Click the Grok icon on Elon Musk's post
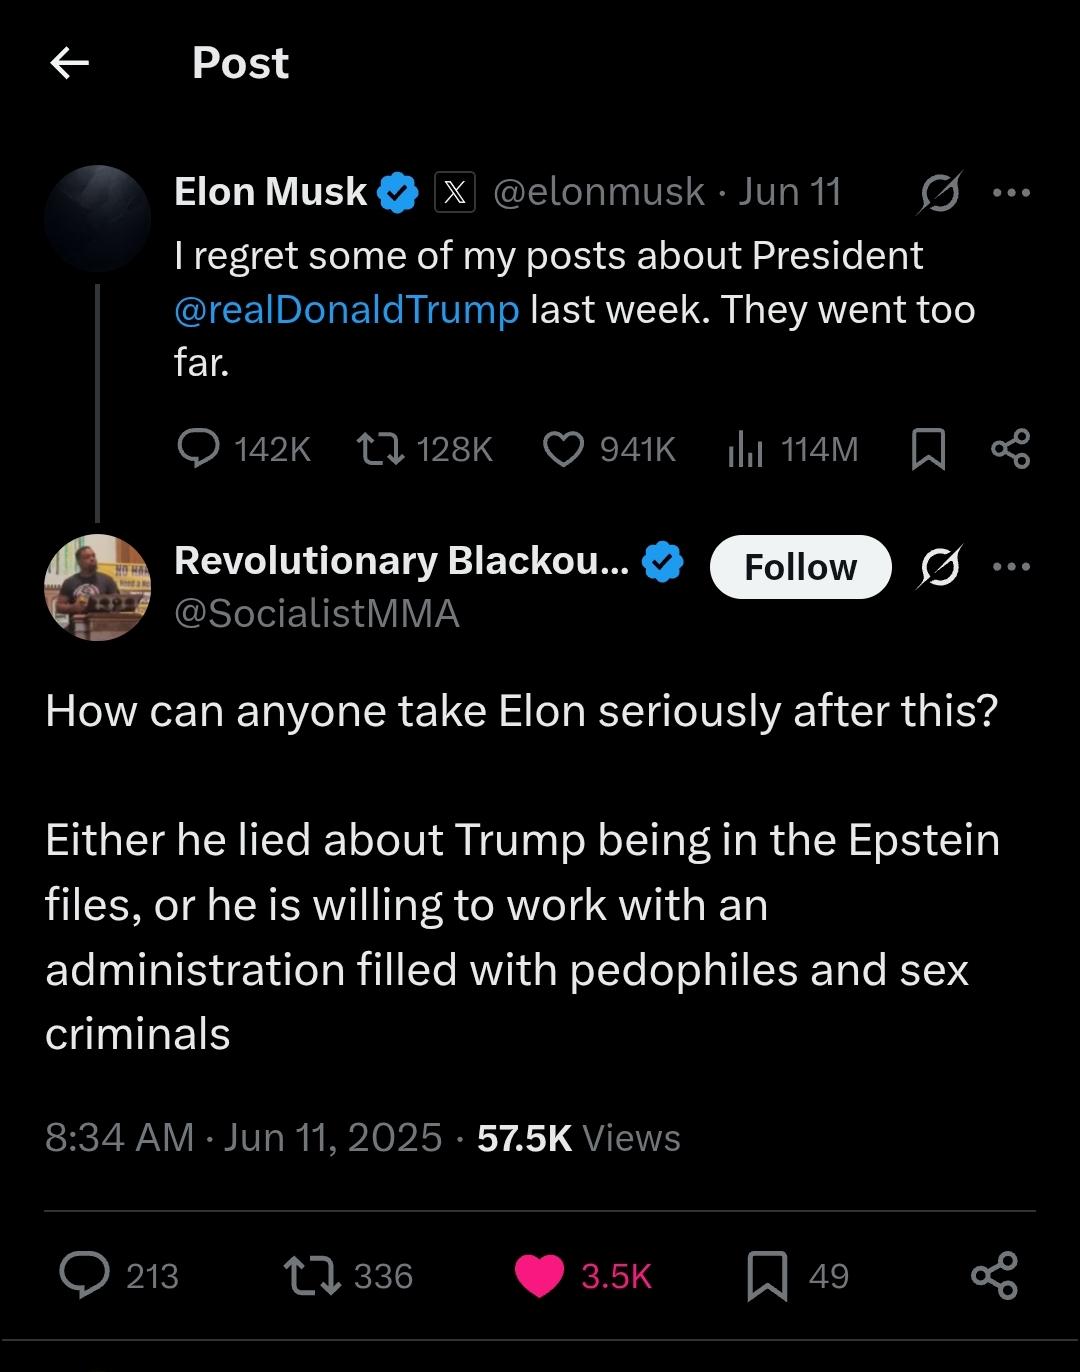The height and width of the screenshot is (1372, 1080). (x=940, y=192)
